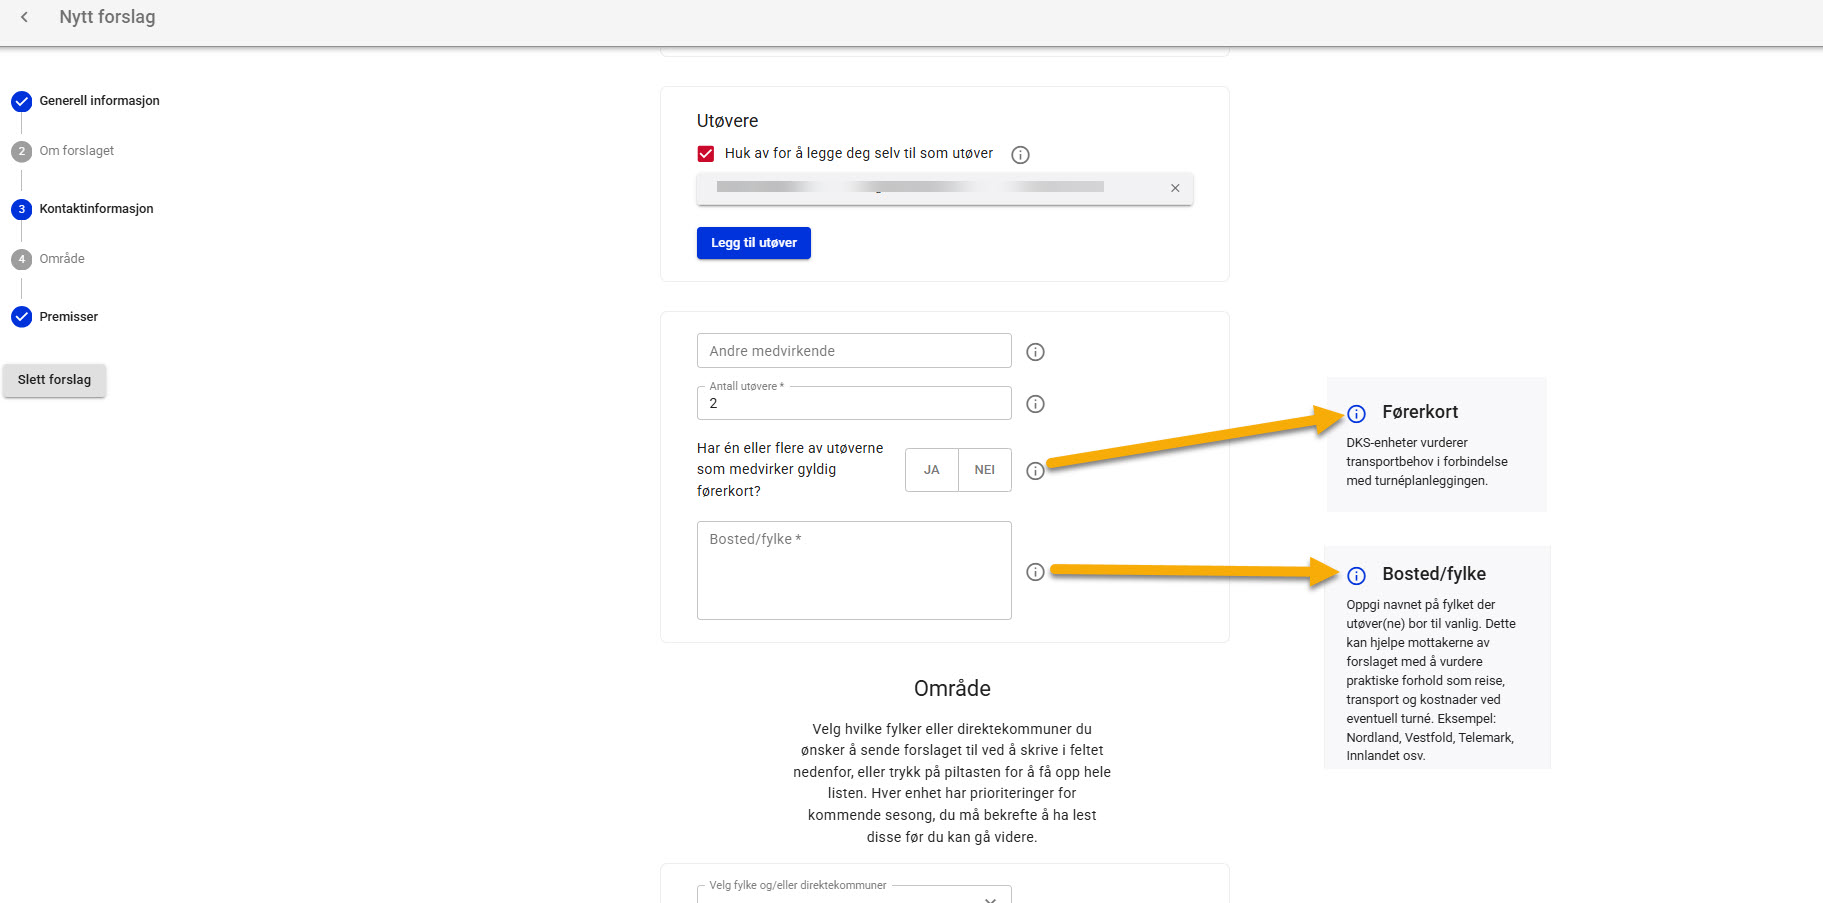Open the Om forslaget step
The width and height of the screenshot is (1823, 903).
coord(76,151)
